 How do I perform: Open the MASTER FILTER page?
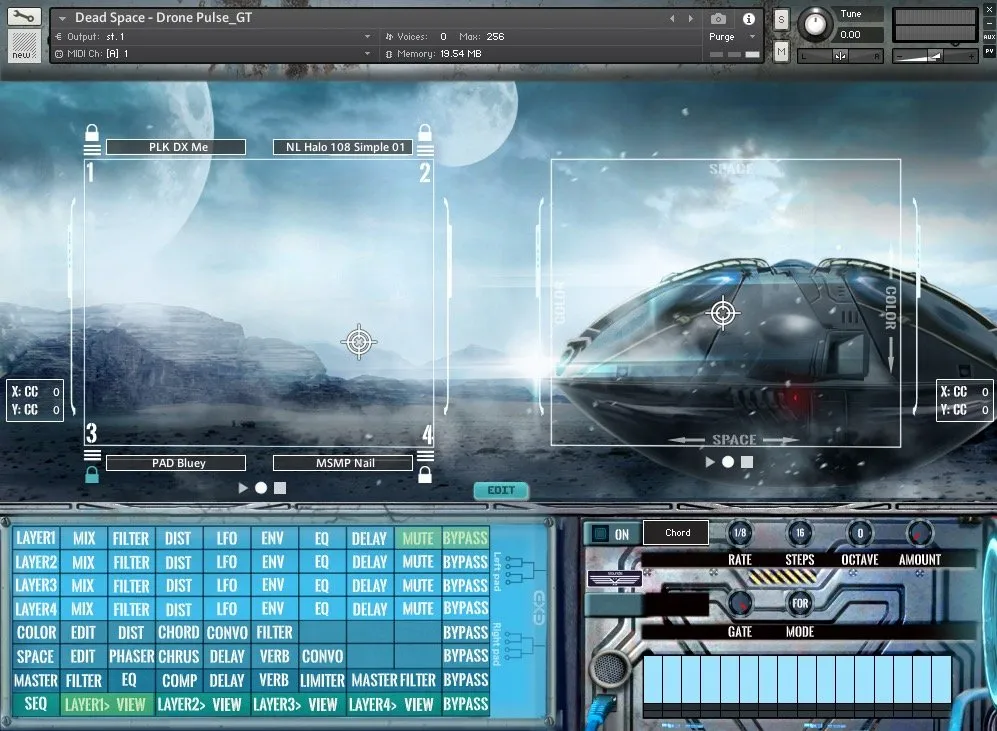(x=394, y=680)
